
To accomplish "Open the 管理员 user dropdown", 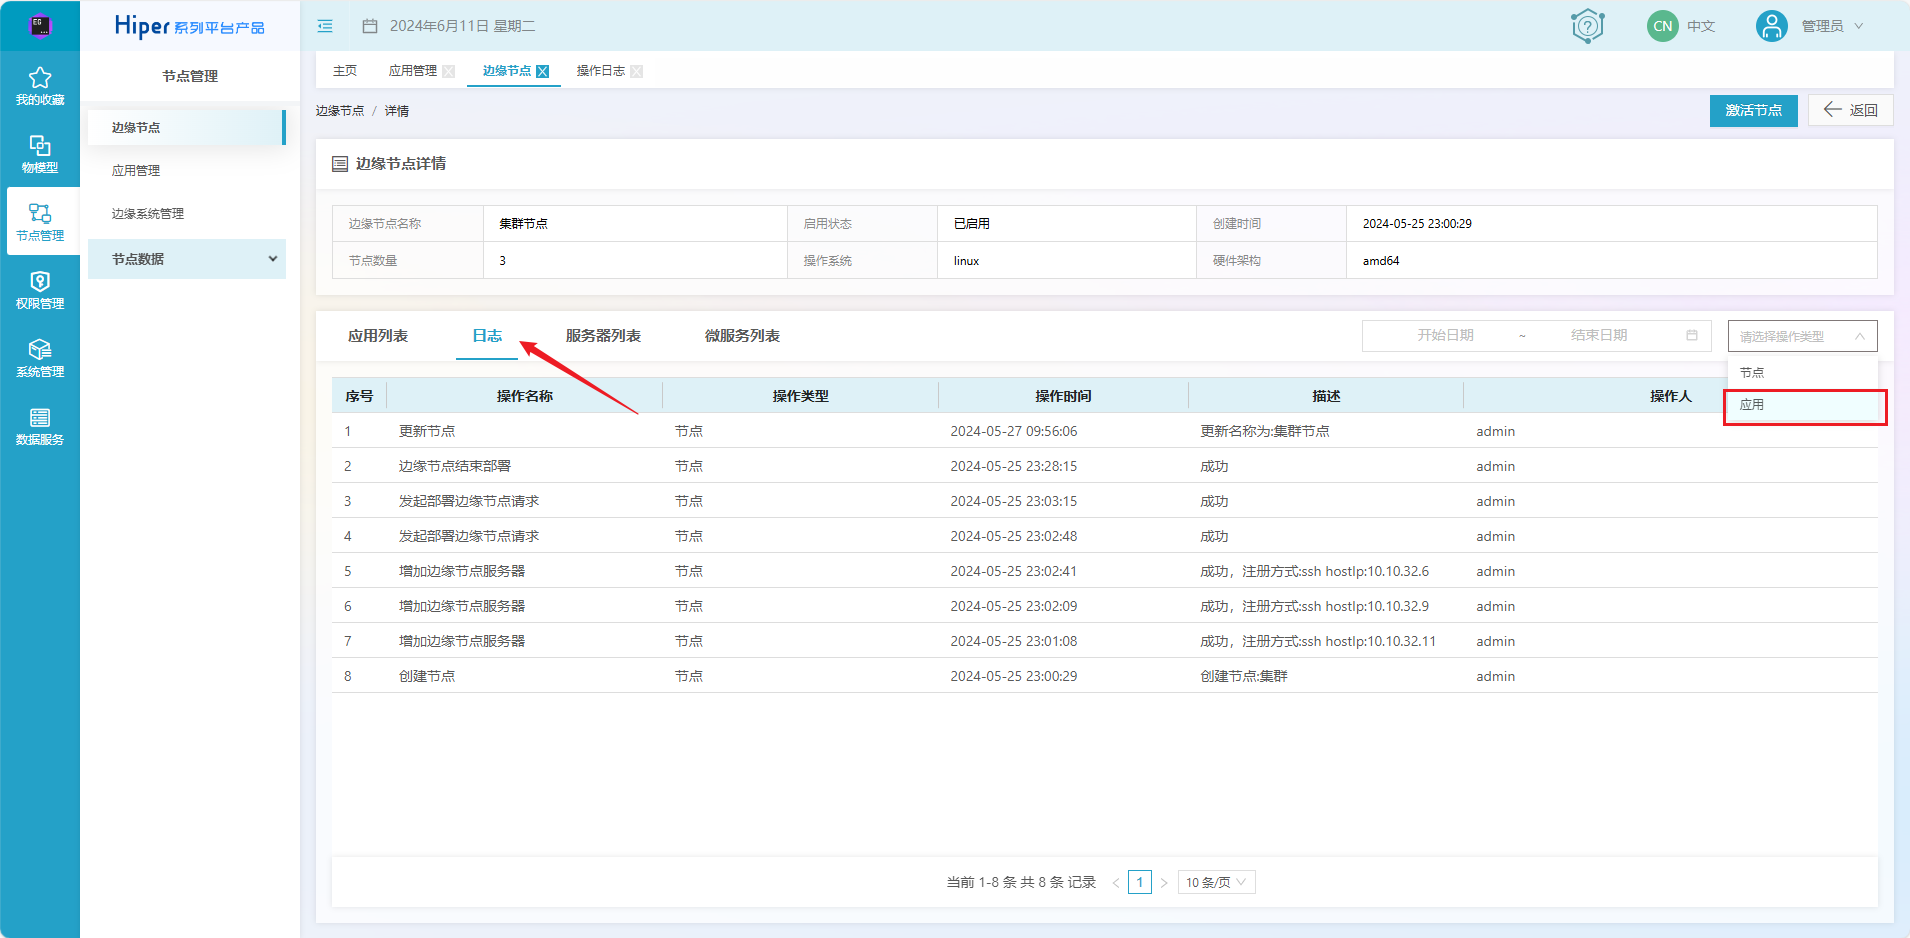I will 1833,26.
